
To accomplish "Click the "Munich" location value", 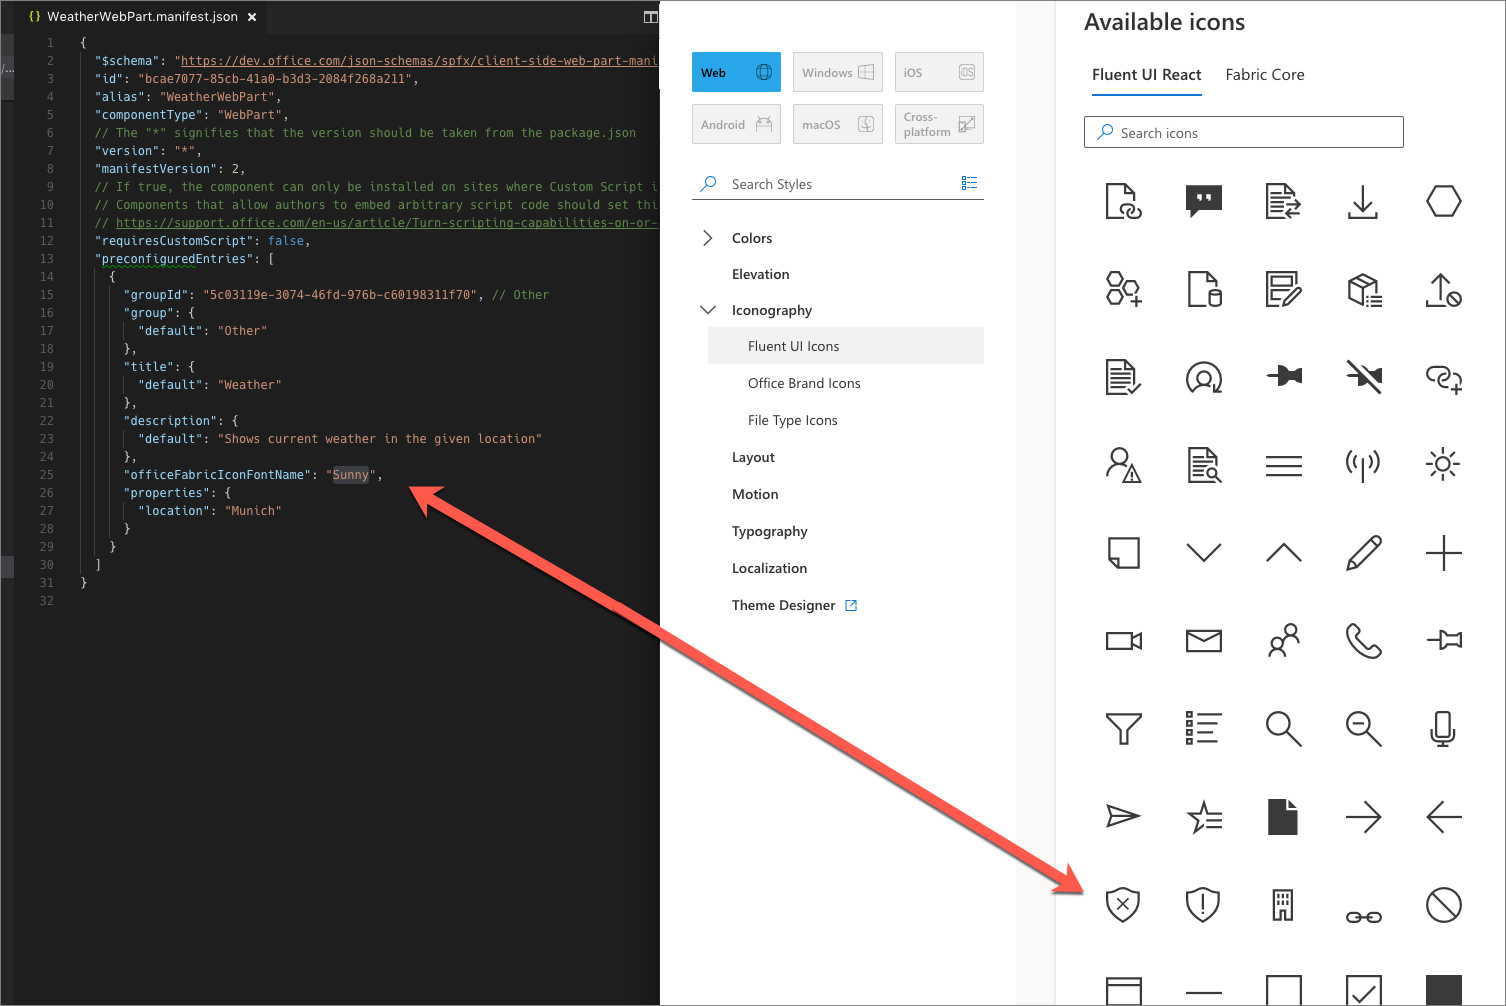I will tap(253, 511).
